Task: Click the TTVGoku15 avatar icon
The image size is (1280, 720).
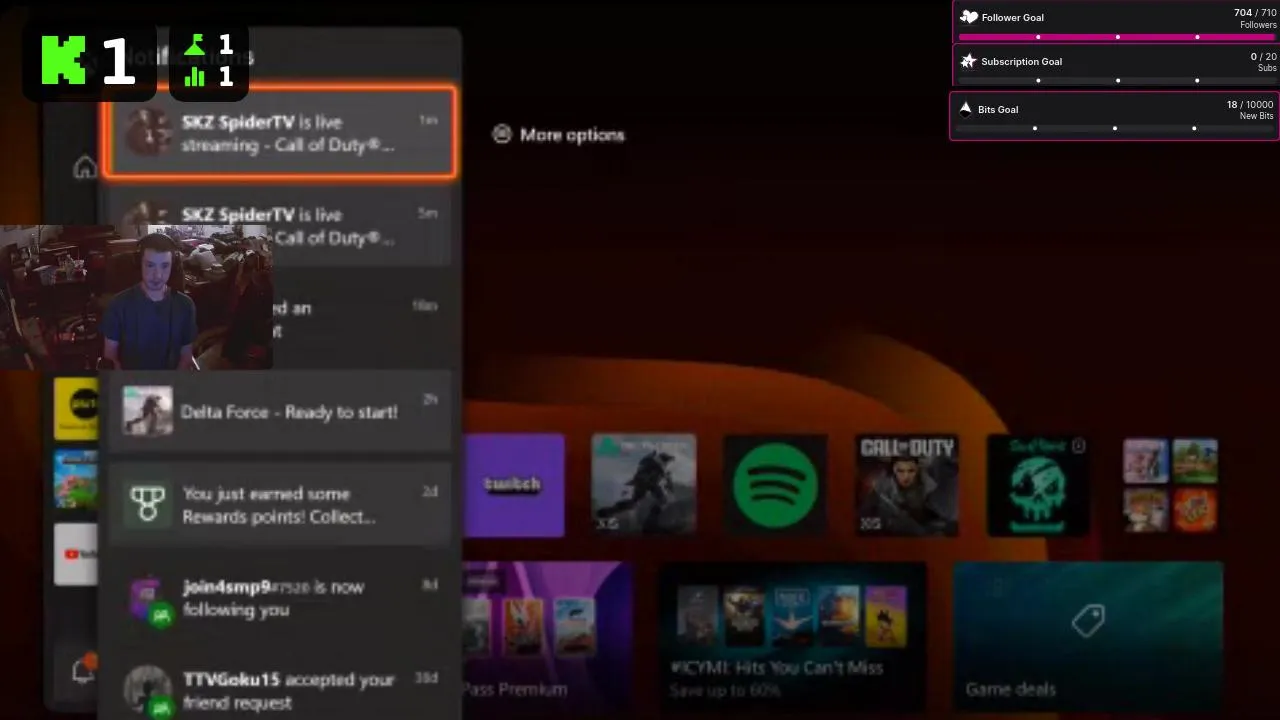Action: click(148, 692)
